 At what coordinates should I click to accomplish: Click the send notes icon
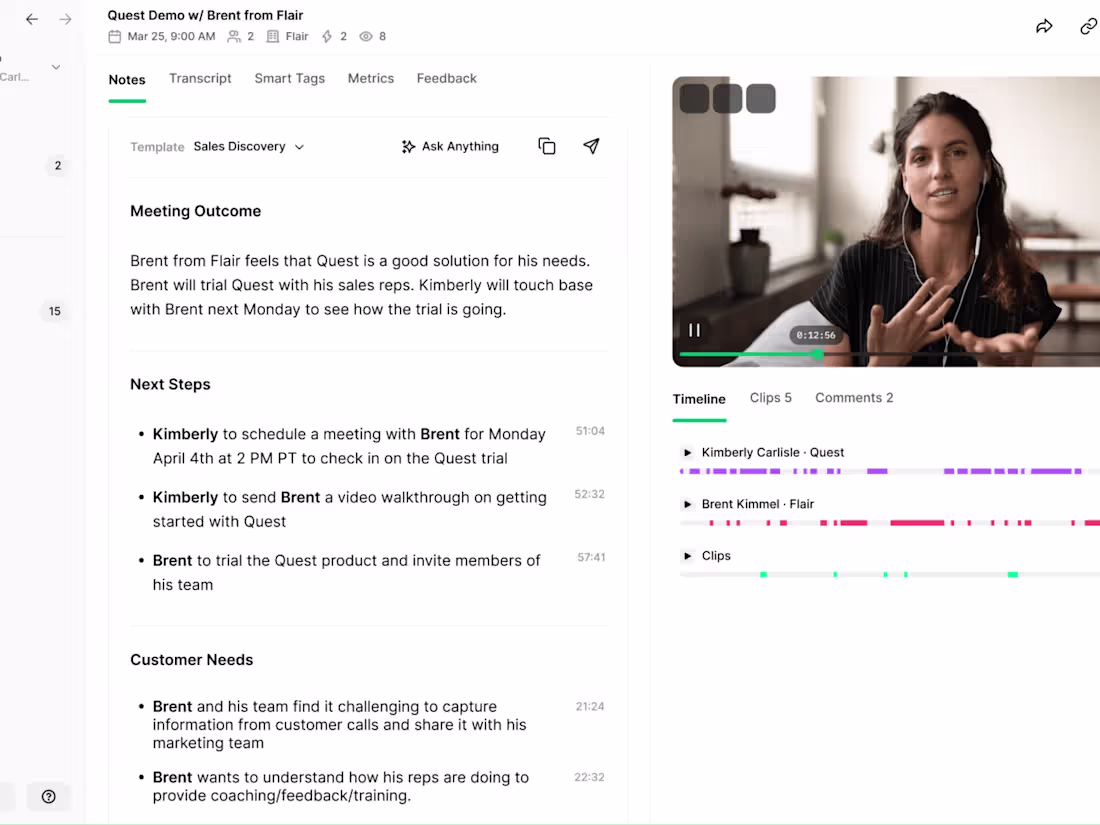(x=591, y=146)
